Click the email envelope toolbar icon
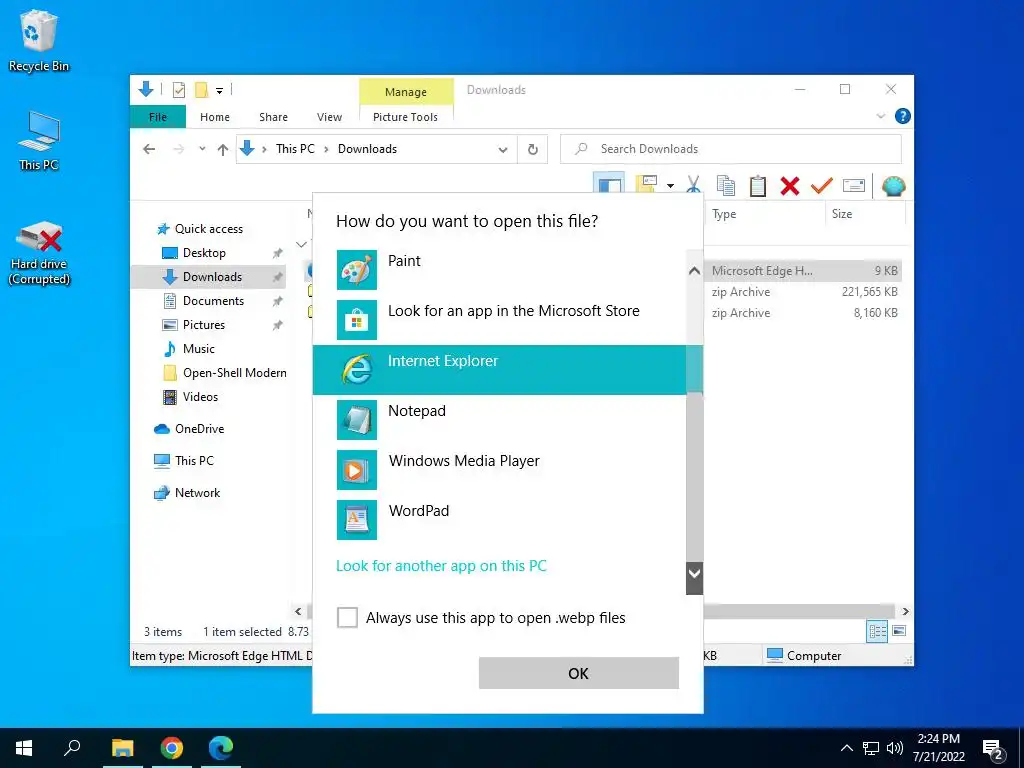This screenshot has height=768, width=1024. 854,186
